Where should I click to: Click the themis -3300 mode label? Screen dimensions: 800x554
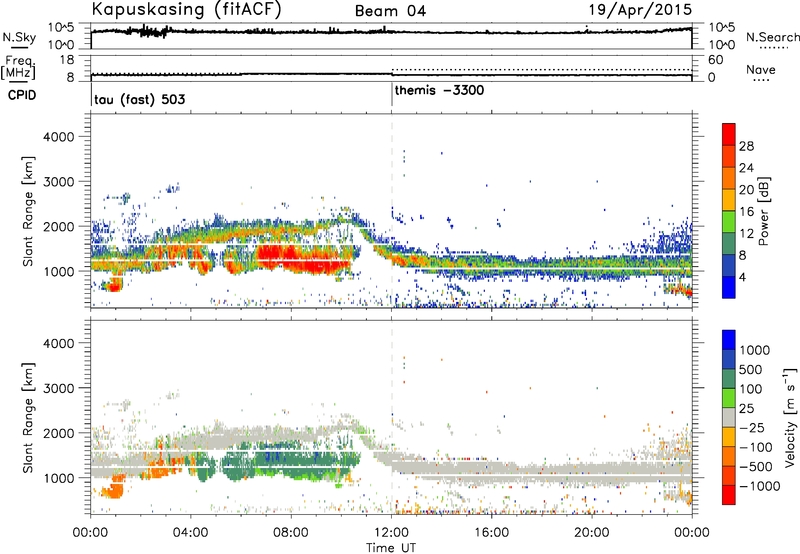point(439,91)
